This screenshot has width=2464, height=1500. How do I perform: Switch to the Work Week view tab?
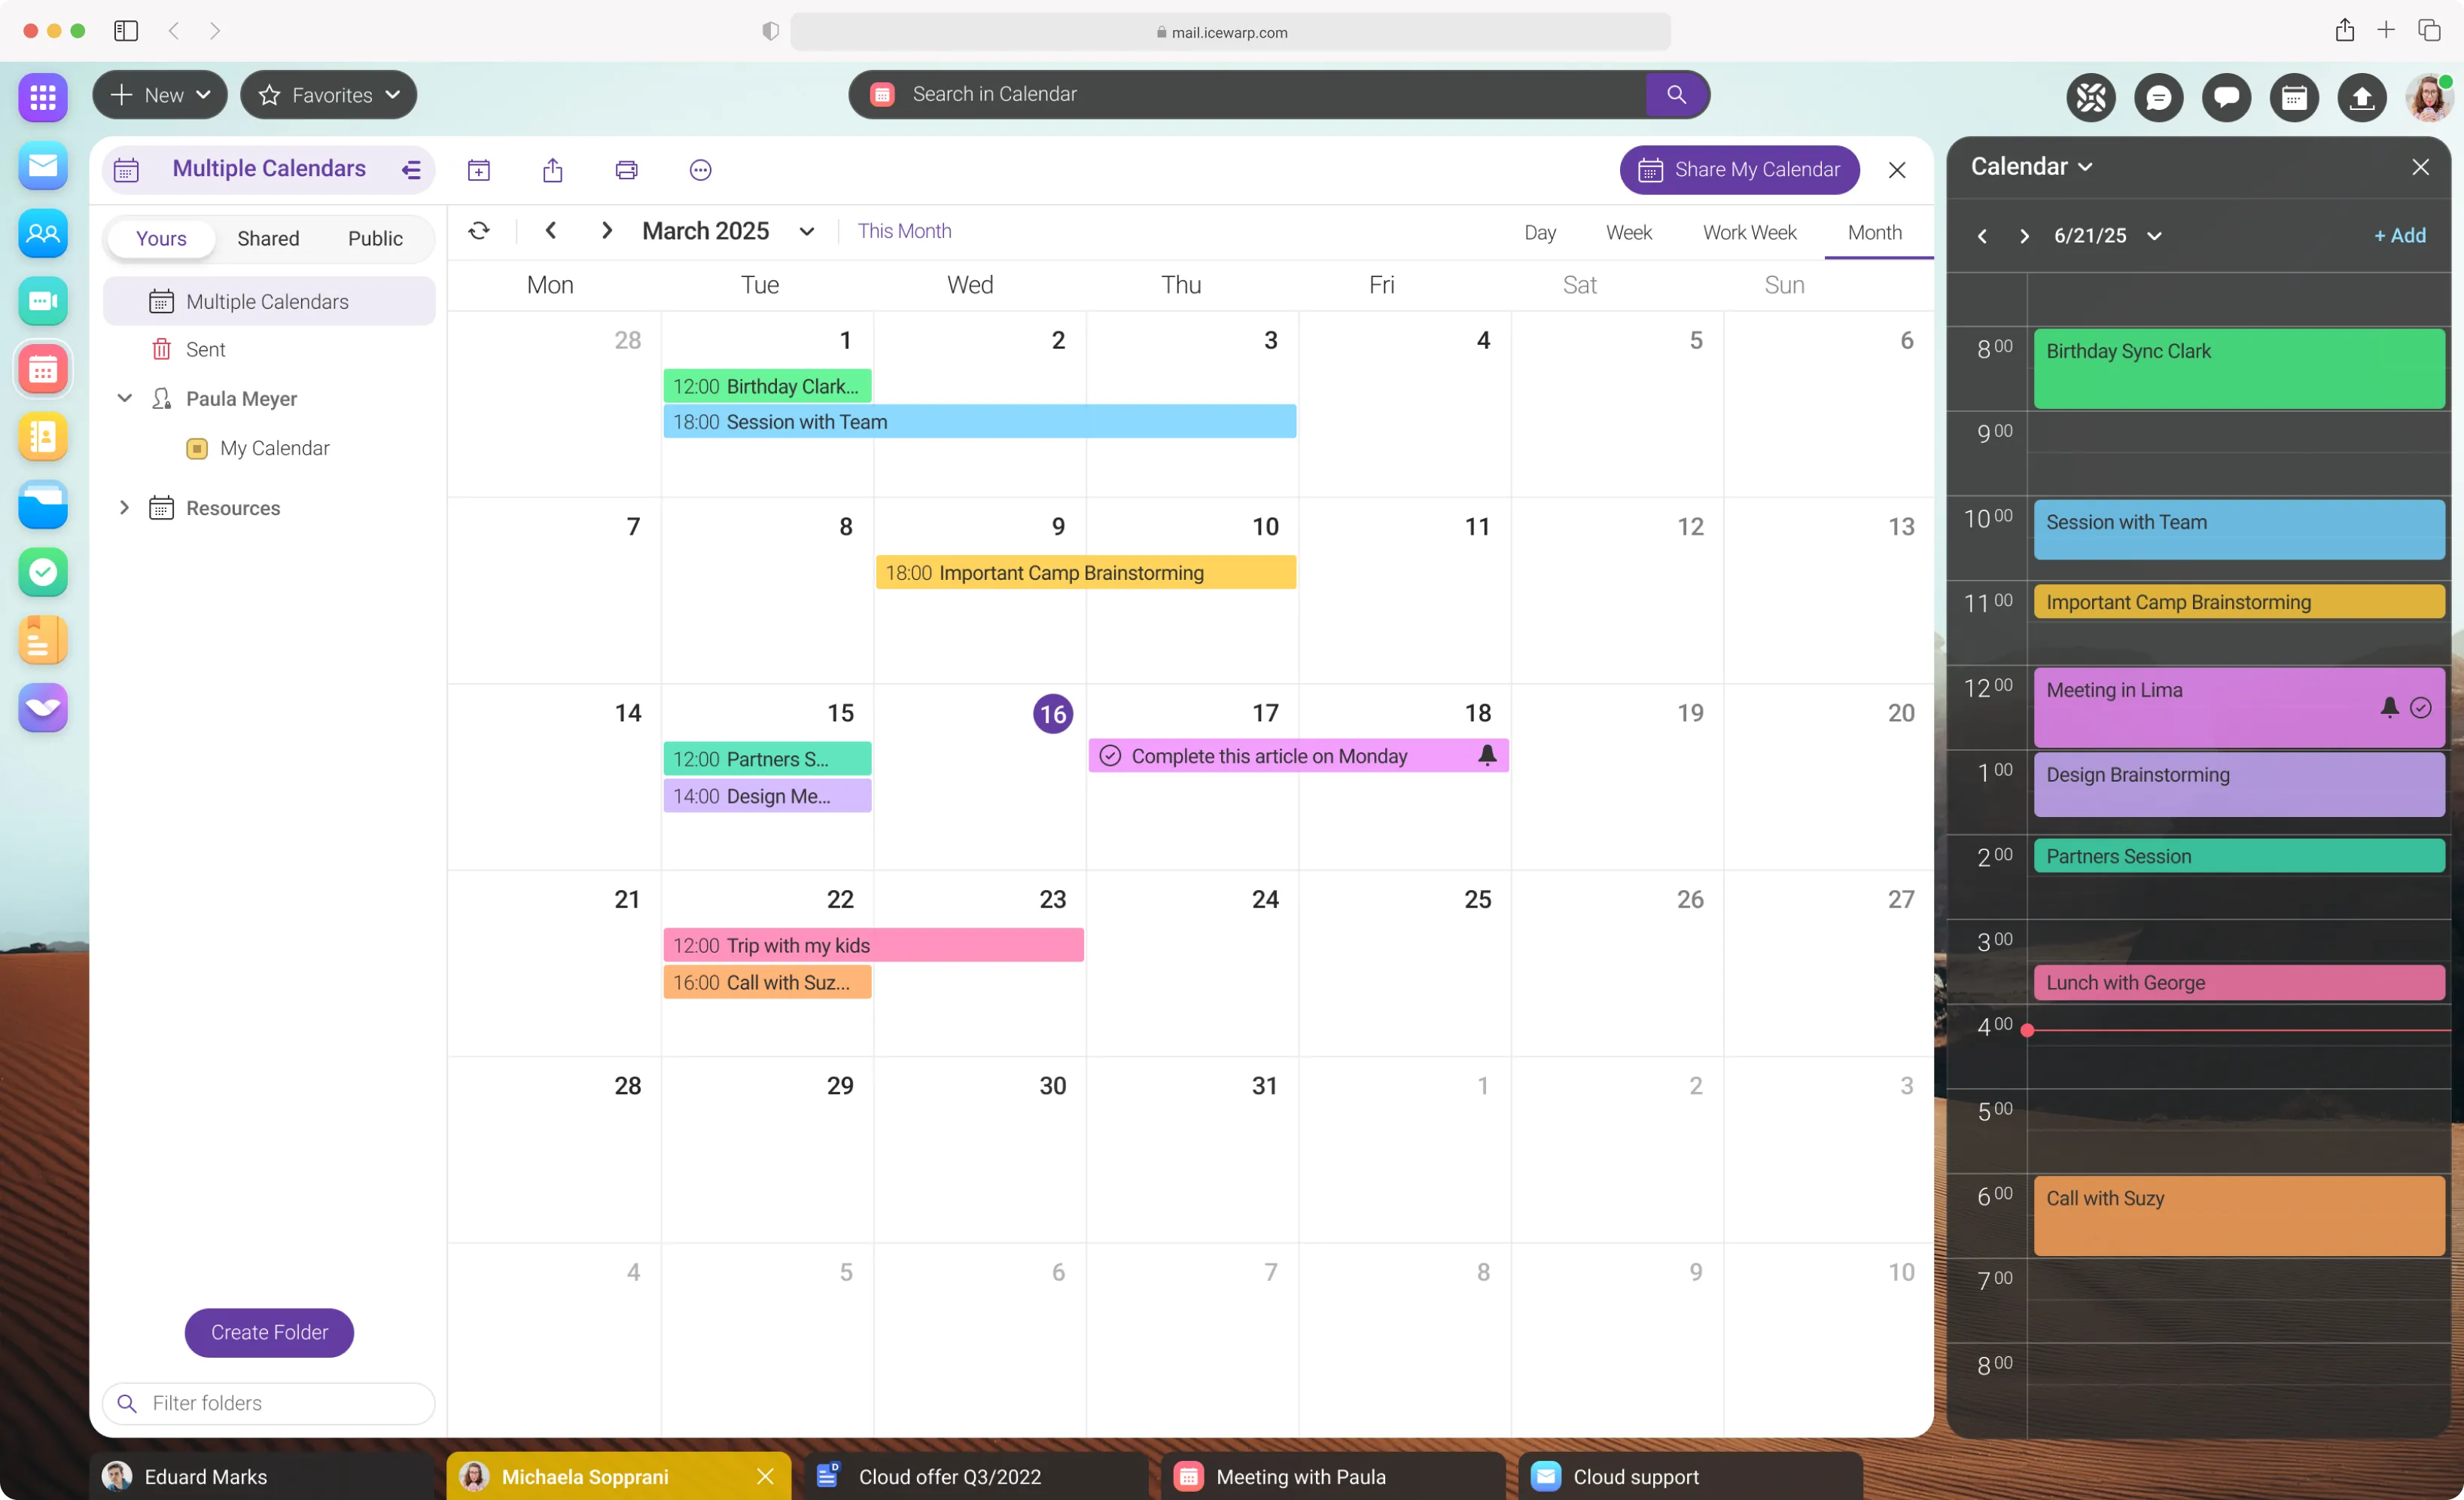click(1749, 232)
